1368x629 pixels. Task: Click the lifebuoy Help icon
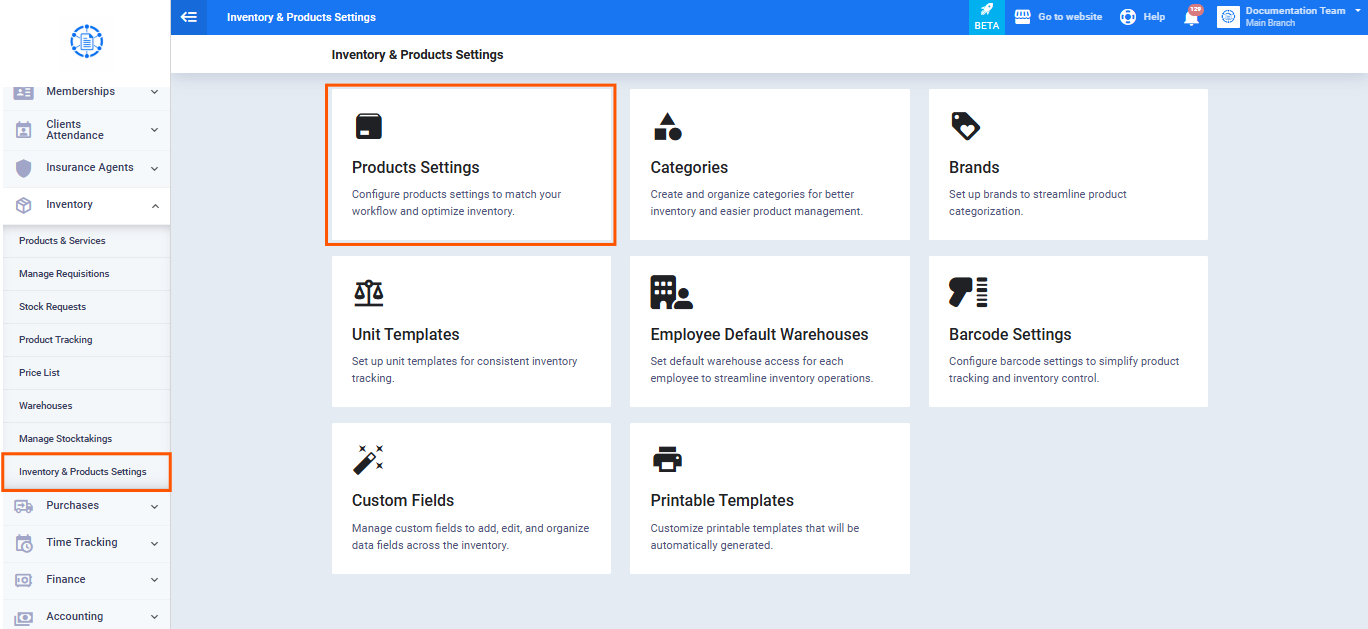click(1128, 17)
